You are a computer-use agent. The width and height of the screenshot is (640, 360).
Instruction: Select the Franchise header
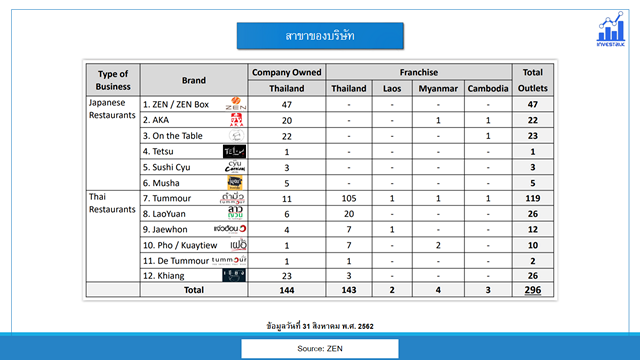[x=419, y=72]
